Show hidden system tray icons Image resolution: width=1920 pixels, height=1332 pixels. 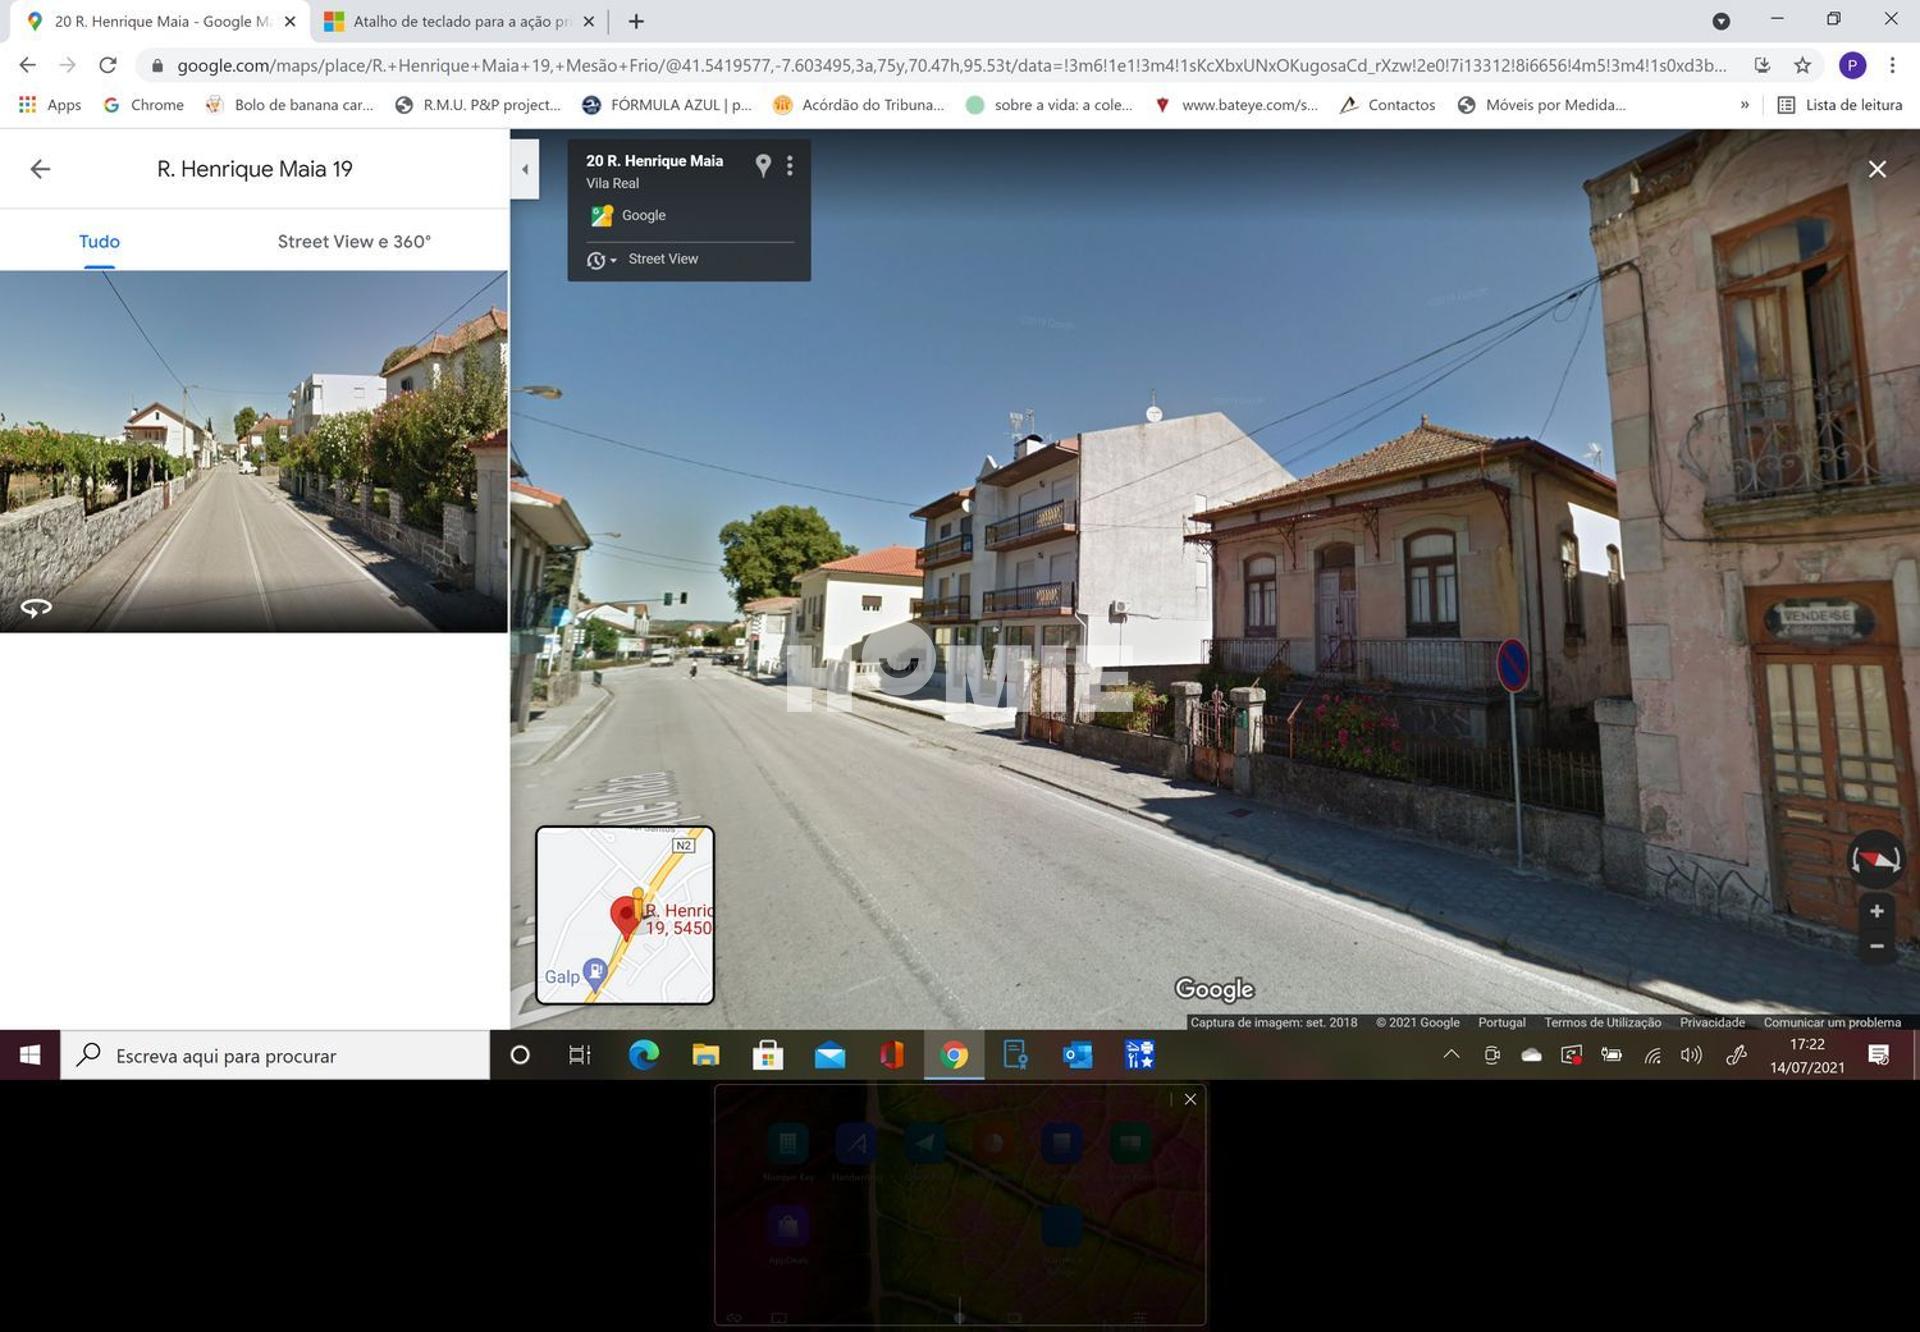[x=1451, y=1054]
